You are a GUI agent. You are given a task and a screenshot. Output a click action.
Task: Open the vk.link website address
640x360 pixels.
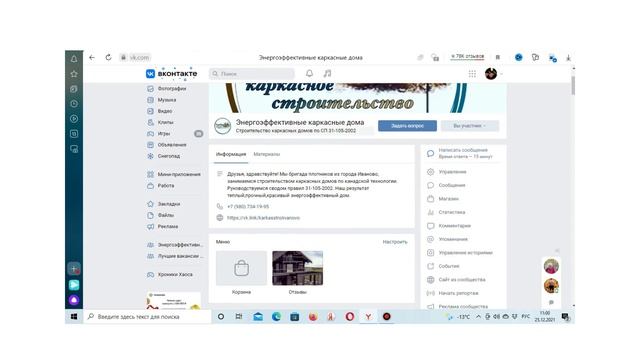tap(263, 218)
